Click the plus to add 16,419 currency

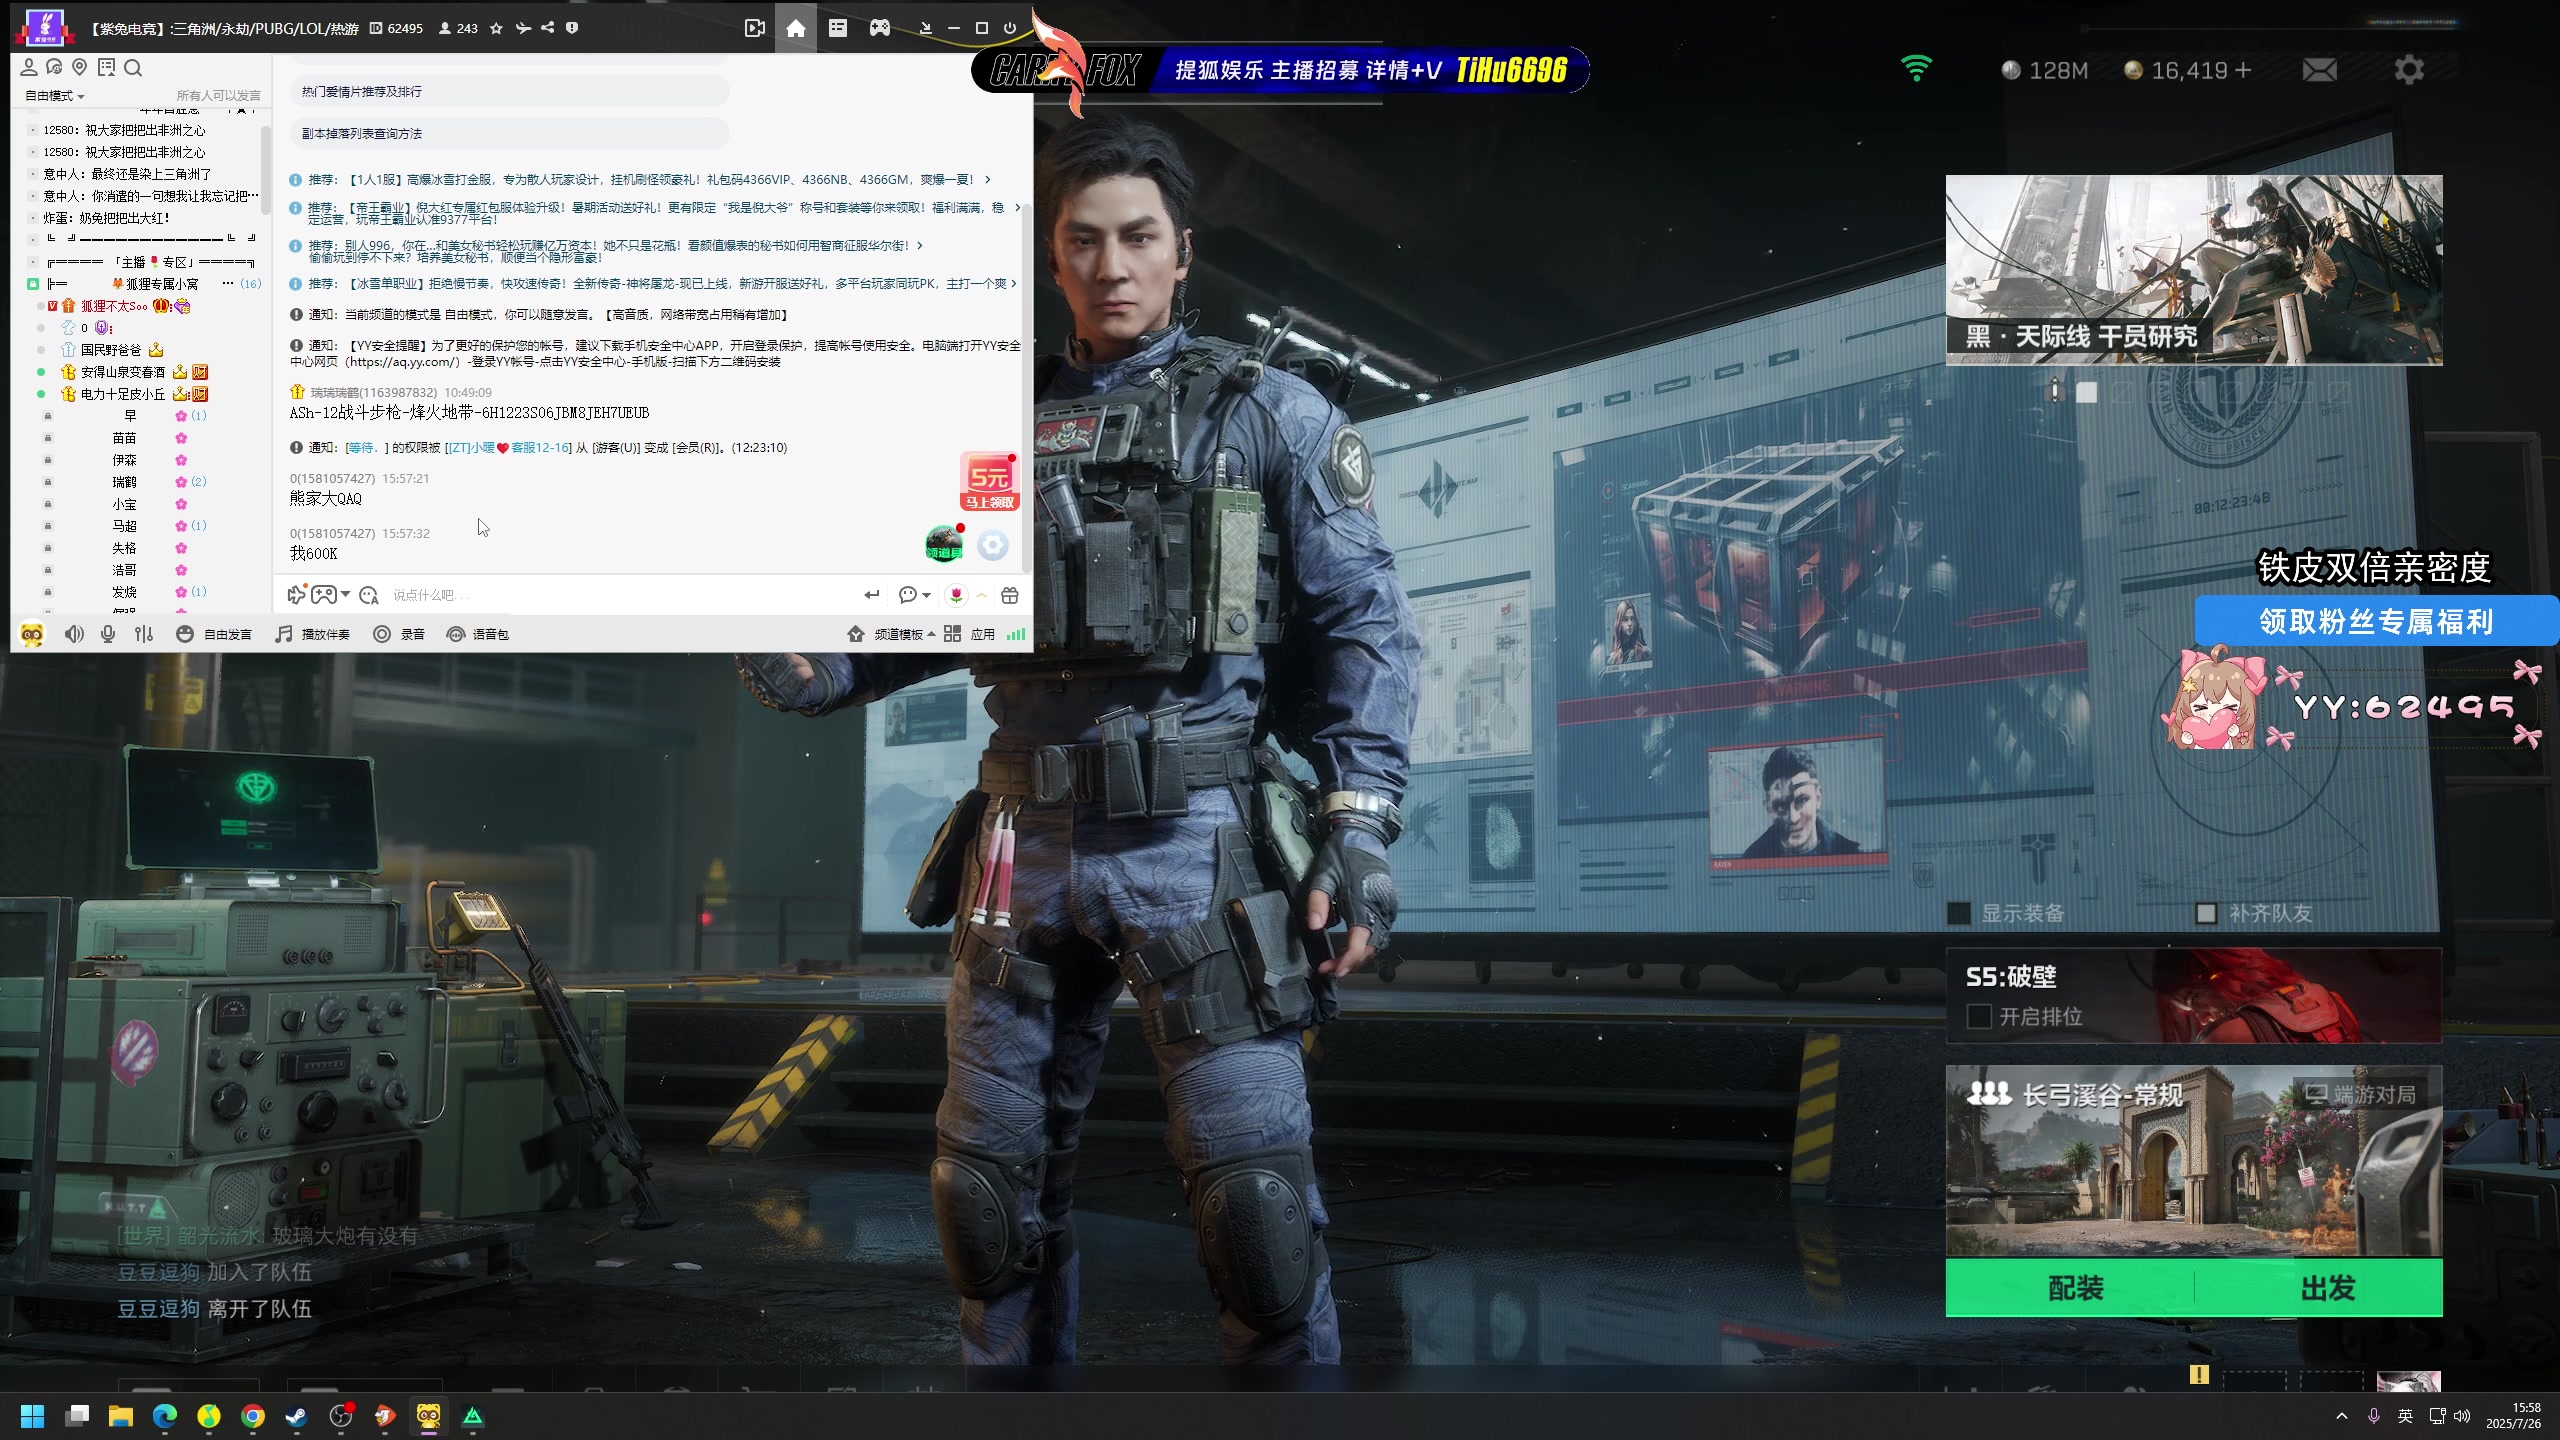point(2243,70)
